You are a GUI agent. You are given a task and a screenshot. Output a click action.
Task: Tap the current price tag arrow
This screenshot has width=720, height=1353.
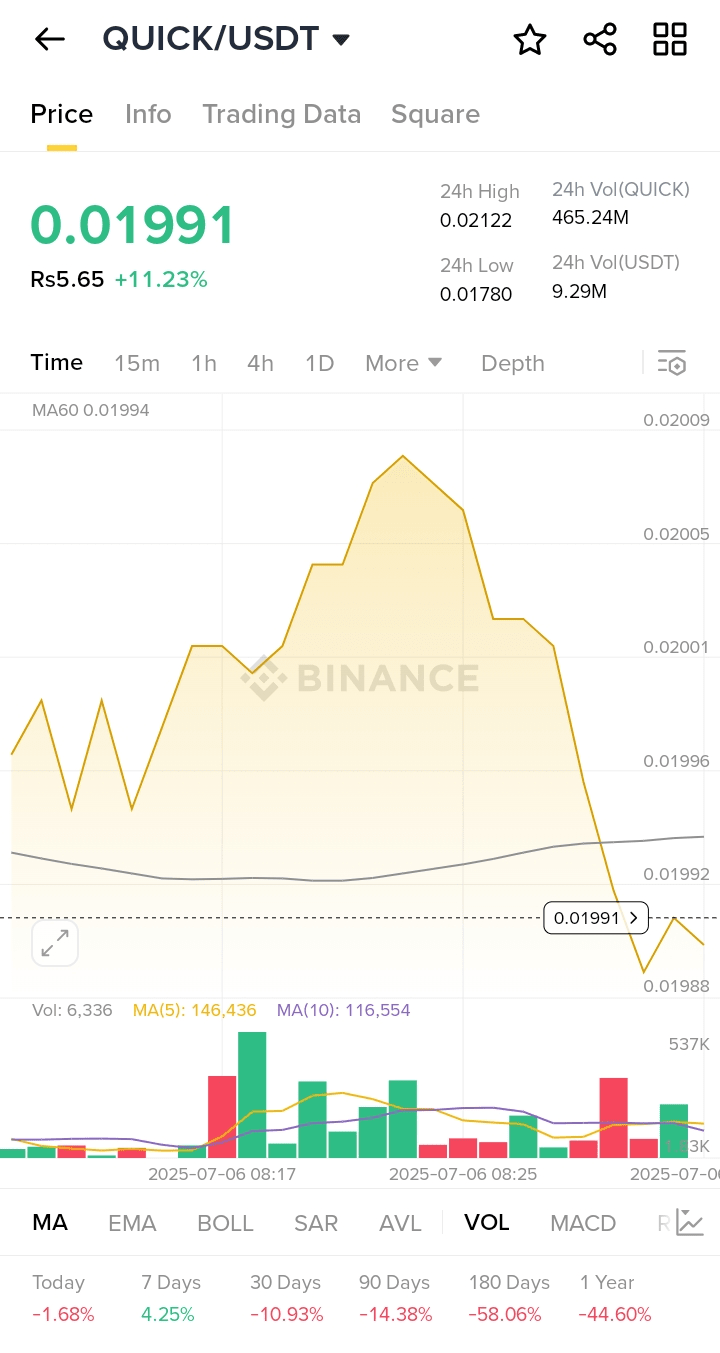point(634,917)
